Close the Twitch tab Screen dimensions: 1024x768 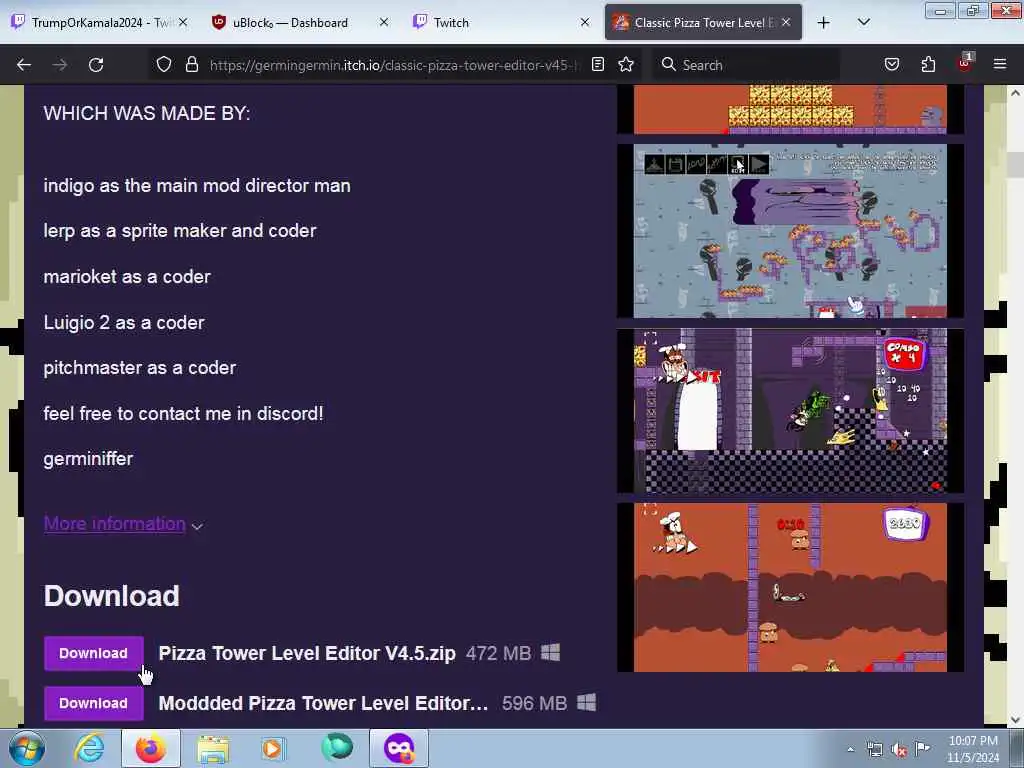click(x=585, y=22)
